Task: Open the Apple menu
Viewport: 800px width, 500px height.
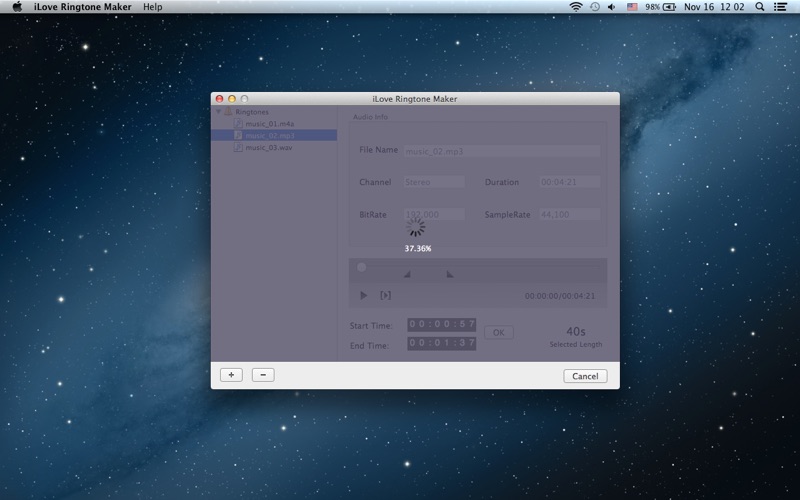Action: (x=17, y=7)
